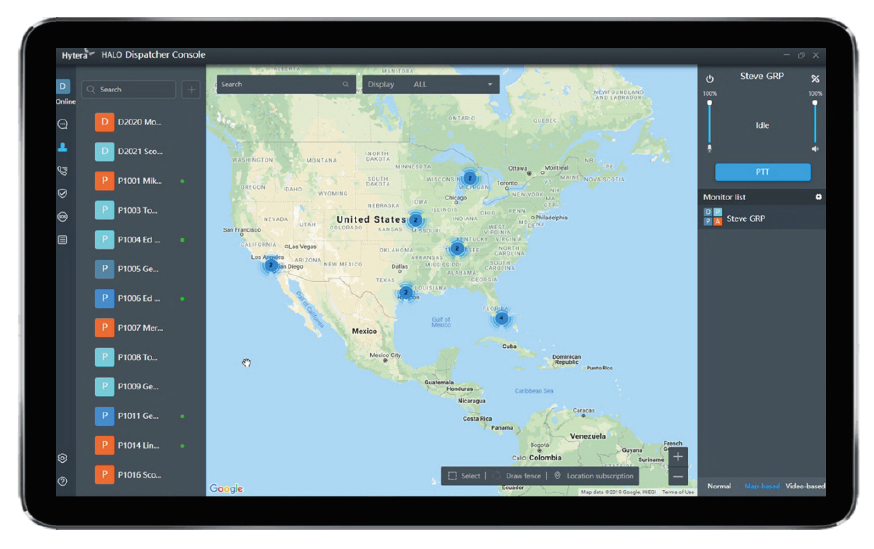Image resolution: width=874 pixels, height=549 pixels.
Task: Open the call history phone icon
Action: [62, 171]
